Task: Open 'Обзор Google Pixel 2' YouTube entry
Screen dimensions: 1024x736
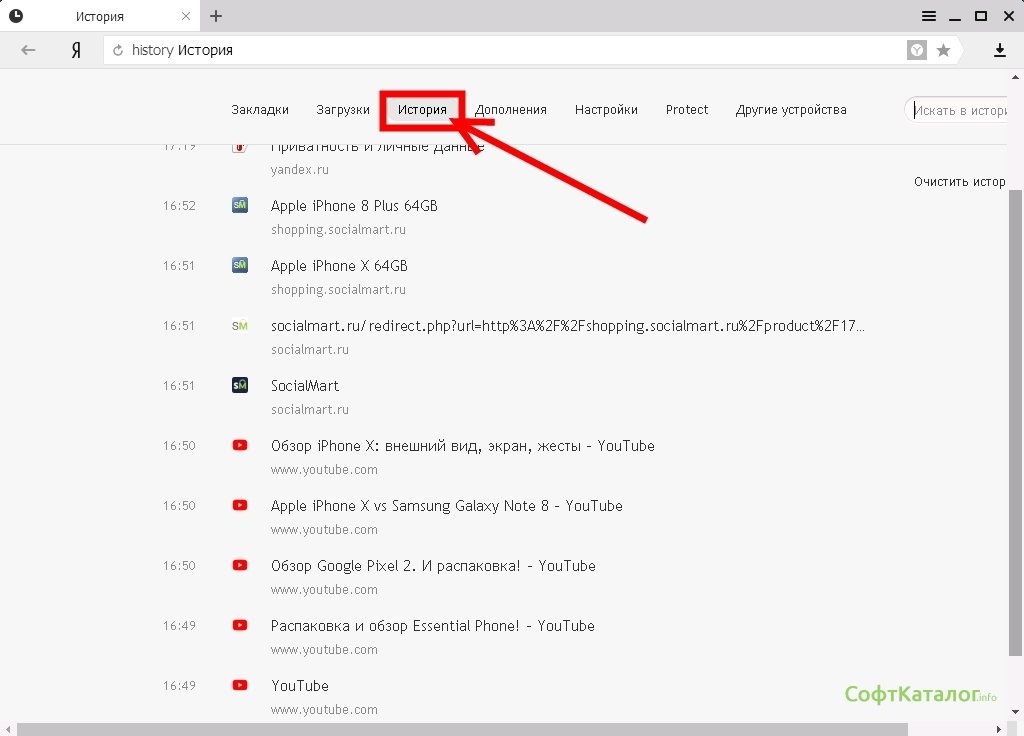Action: tap(432, 566)
